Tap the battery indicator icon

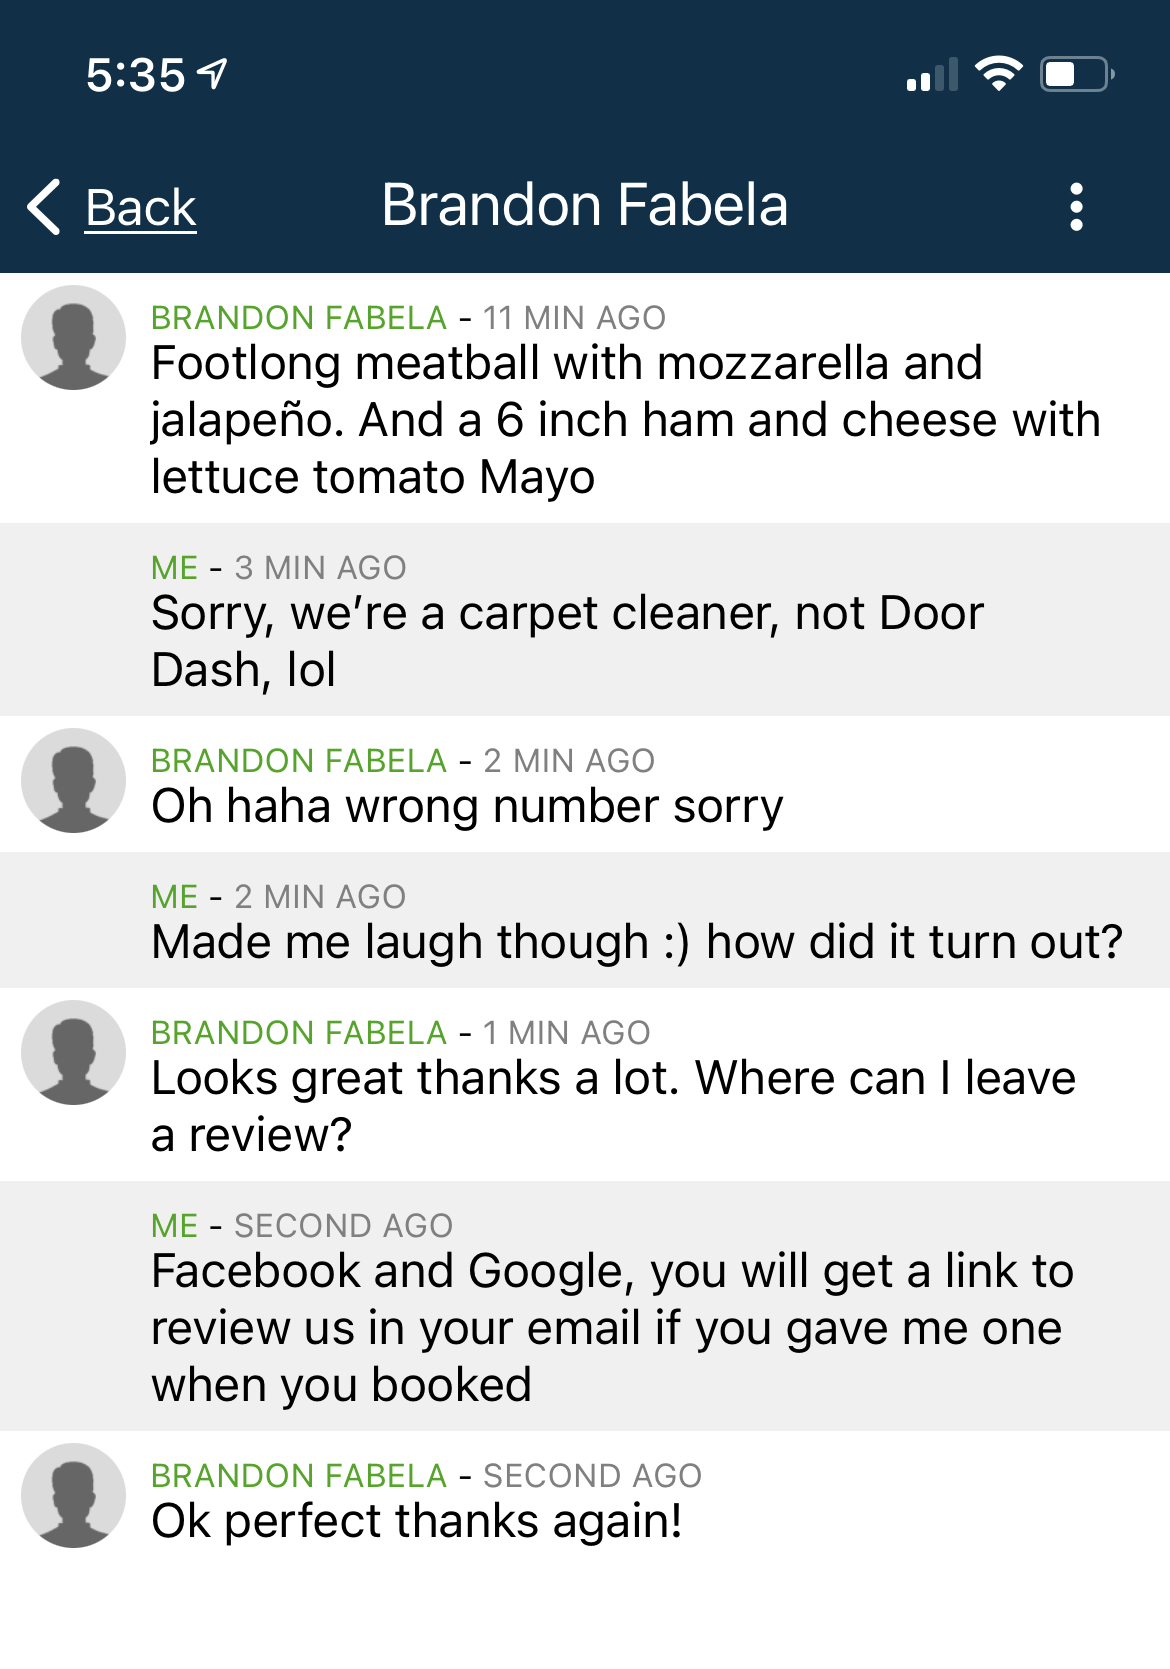tap(1077, 74)
